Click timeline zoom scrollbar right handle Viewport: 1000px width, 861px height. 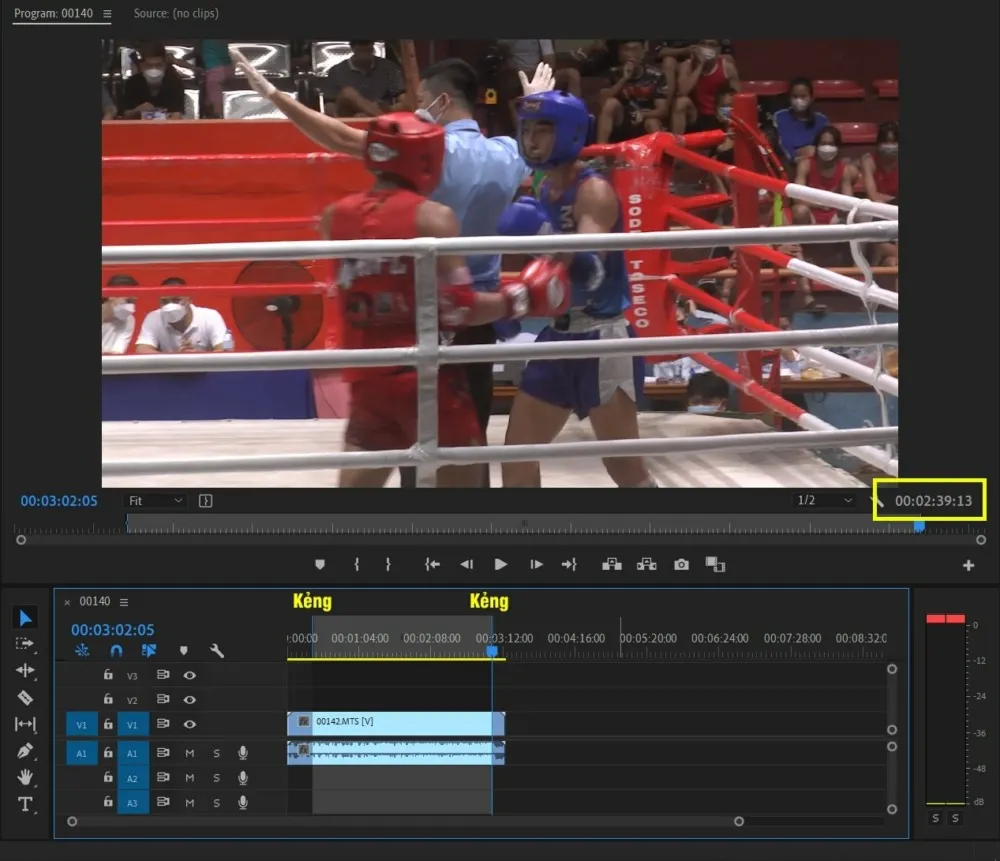739,821
